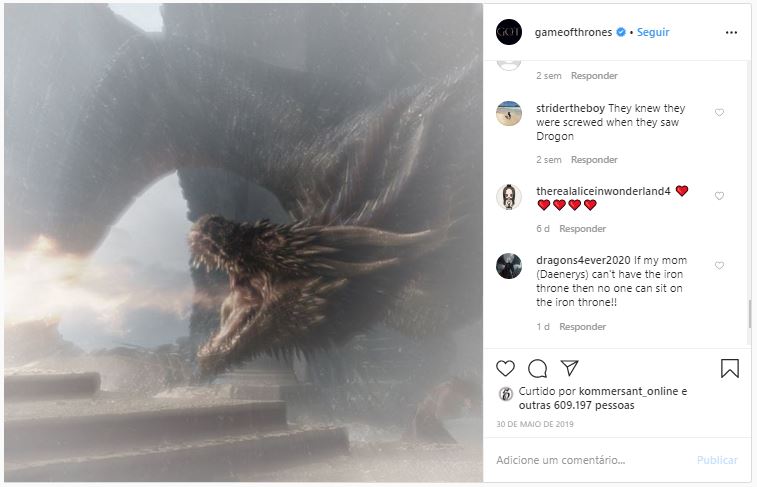Open stridertheboy's profile picture
This screenshot has height=487, width=757.
[x=509, y=113]
